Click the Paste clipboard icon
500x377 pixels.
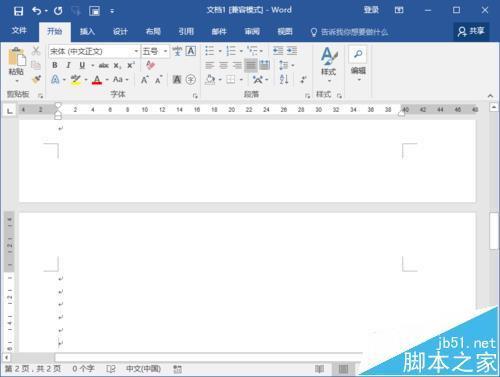[x=16, y=57]
